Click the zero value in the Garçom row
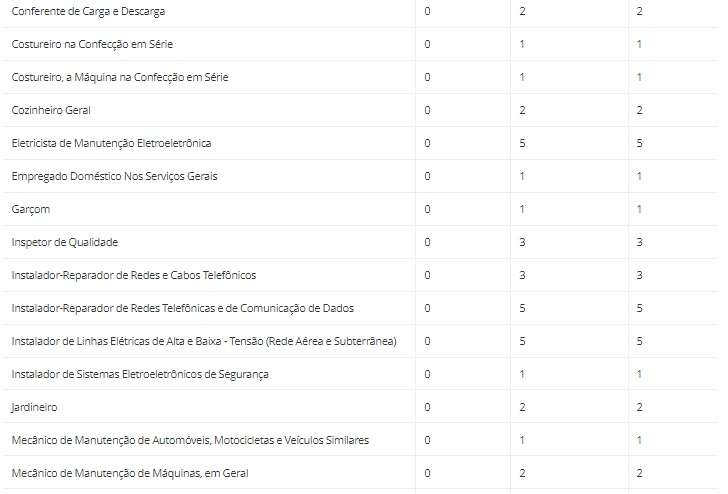The width and height of the screenshot is (728, 494). pyautogui.click(x=427, y=209)
